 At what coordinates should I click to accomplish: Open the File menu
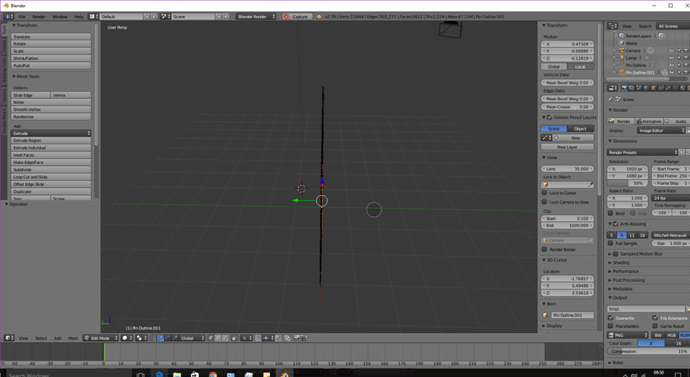pos(22,16)
